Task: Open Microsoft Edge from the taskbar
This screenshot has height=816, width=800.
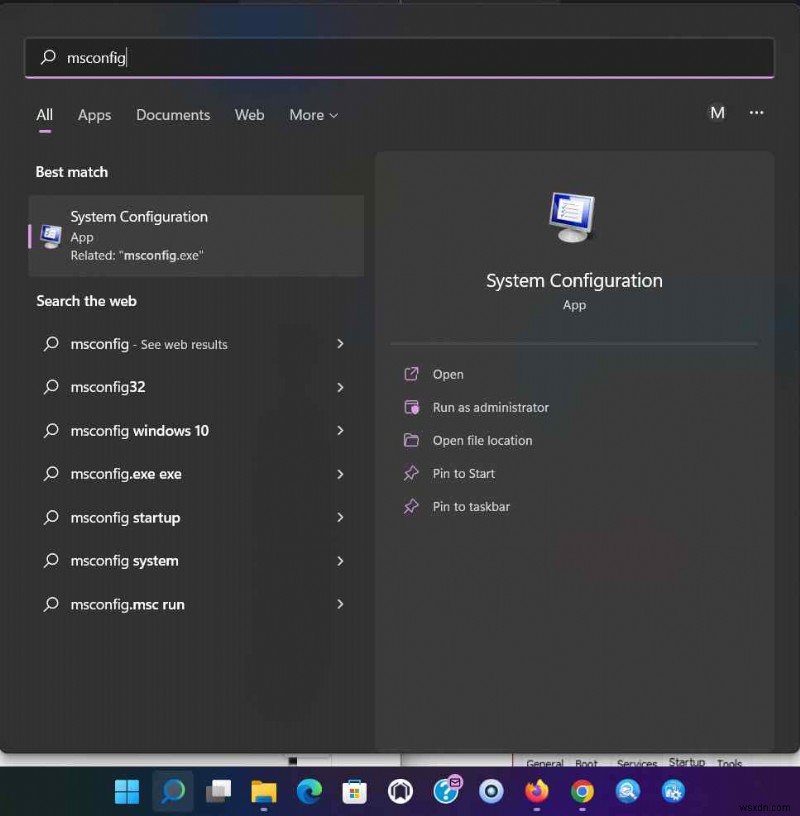Action: click(x=310, y=791)
